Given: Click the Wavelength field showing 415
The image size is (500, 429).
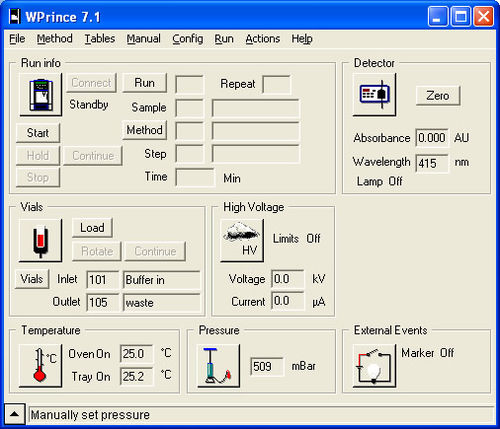Looking at the screenshot, I should (x=432, y=163).
